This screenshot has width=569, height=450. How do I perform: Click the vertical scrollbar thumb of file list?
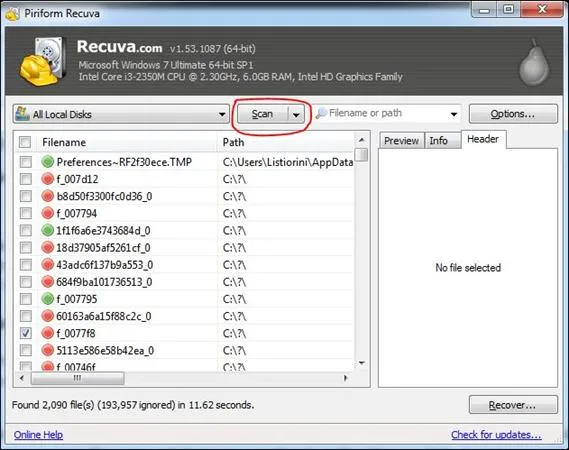[361, 155]
